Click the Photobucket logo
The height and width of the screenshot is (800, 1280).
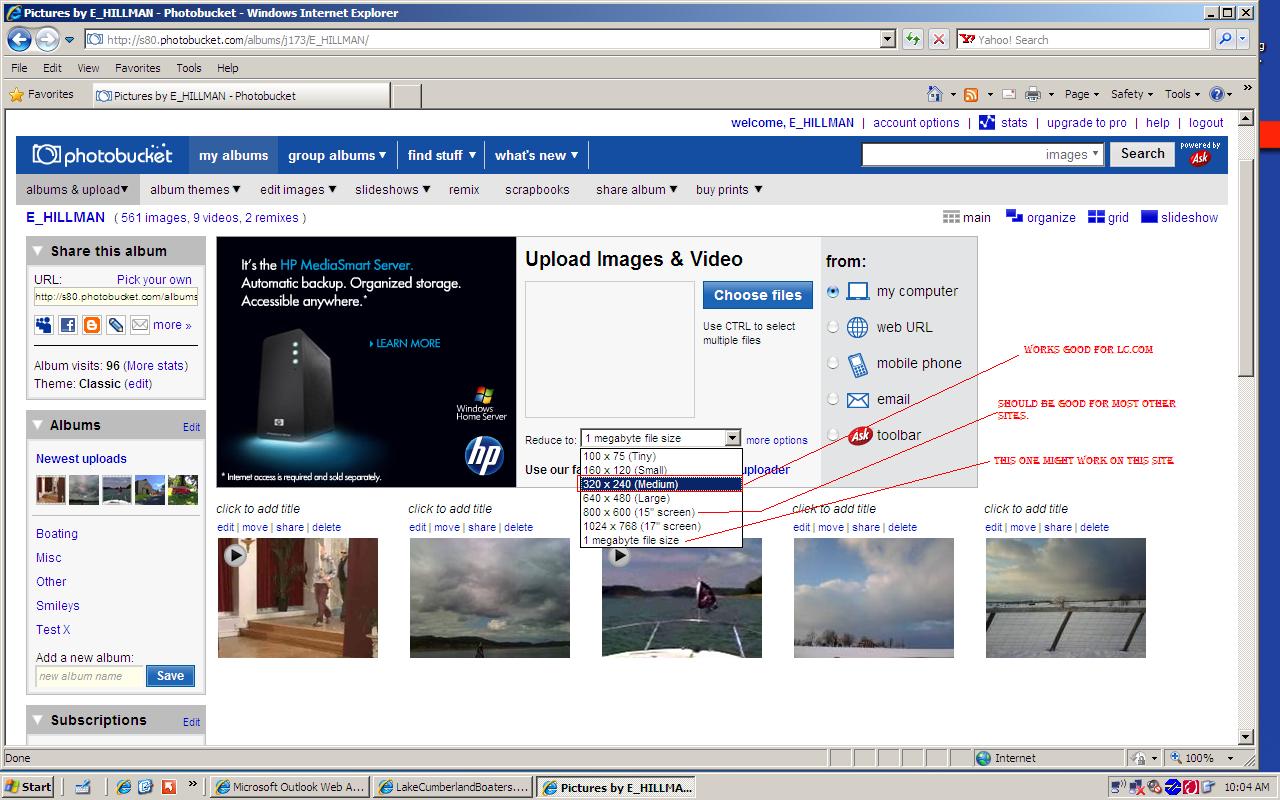[102, 155]
